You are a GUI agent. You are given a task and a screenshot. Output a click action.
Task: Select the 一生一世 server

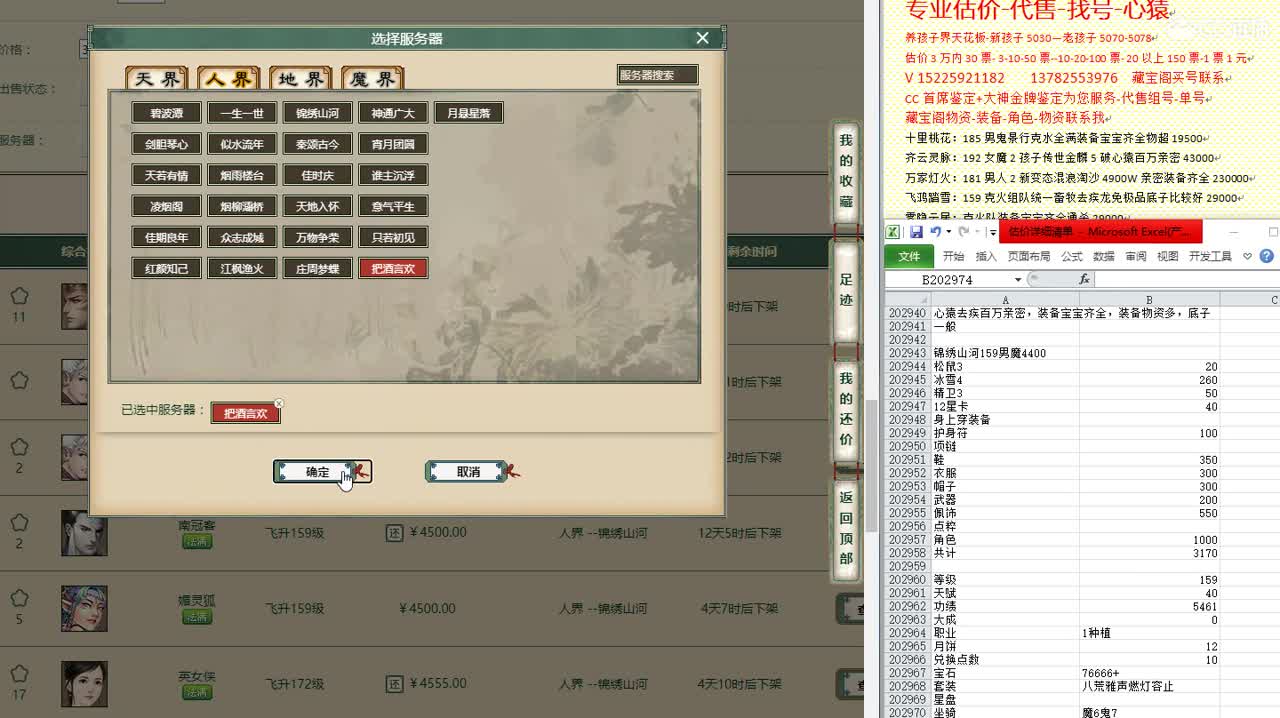242,113
